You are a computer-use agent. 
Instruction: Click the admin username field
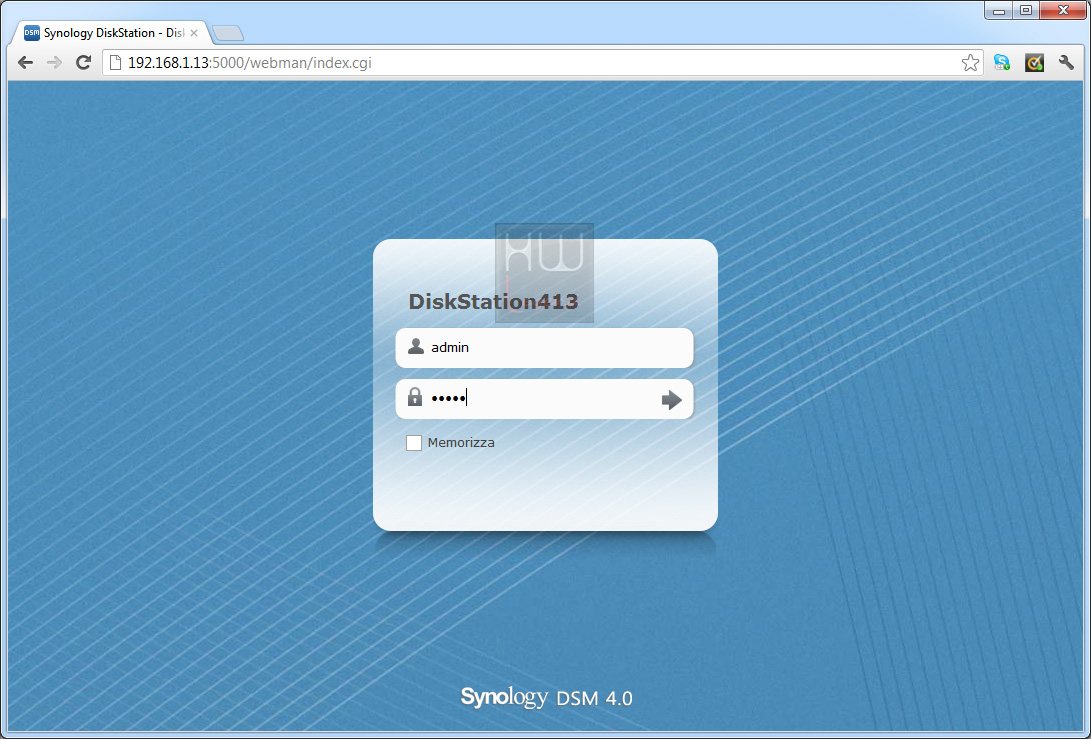[x=544, y=347]
